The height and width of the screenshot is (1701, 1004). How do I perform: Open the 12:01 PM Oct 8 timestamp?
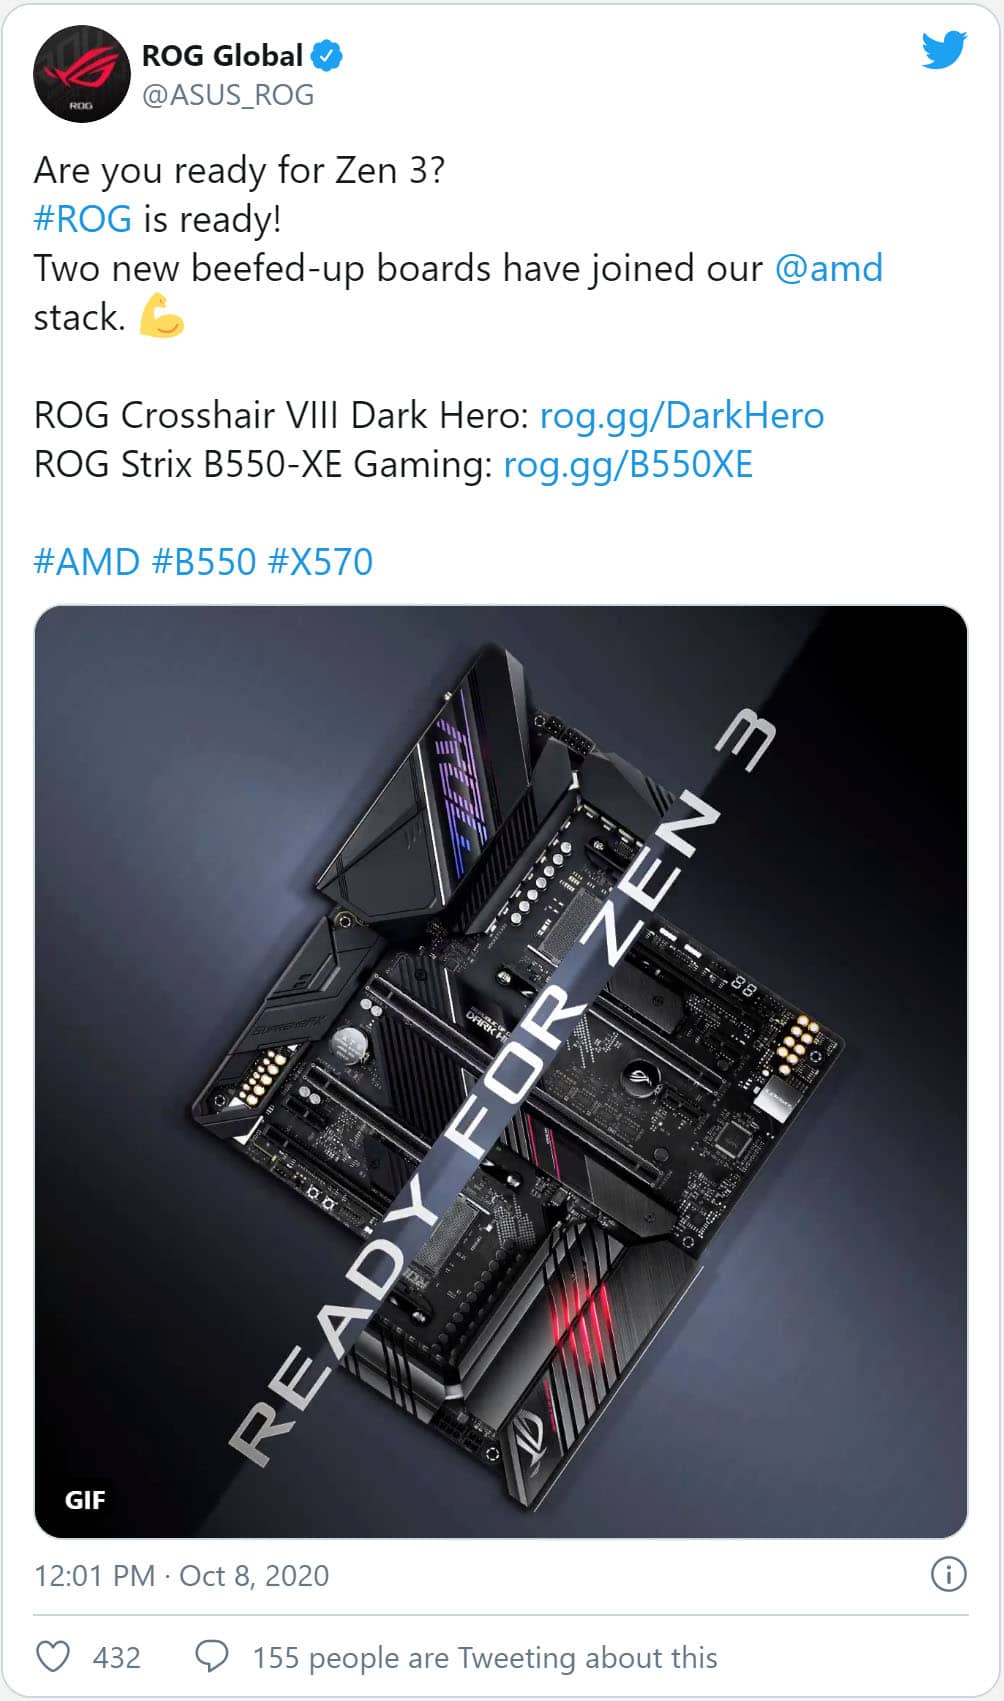(181, 1575)
